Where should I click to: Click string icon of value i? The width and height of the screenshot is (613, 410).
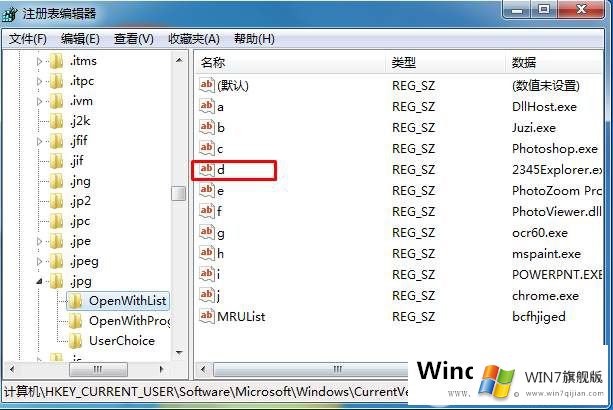[206, 275]
